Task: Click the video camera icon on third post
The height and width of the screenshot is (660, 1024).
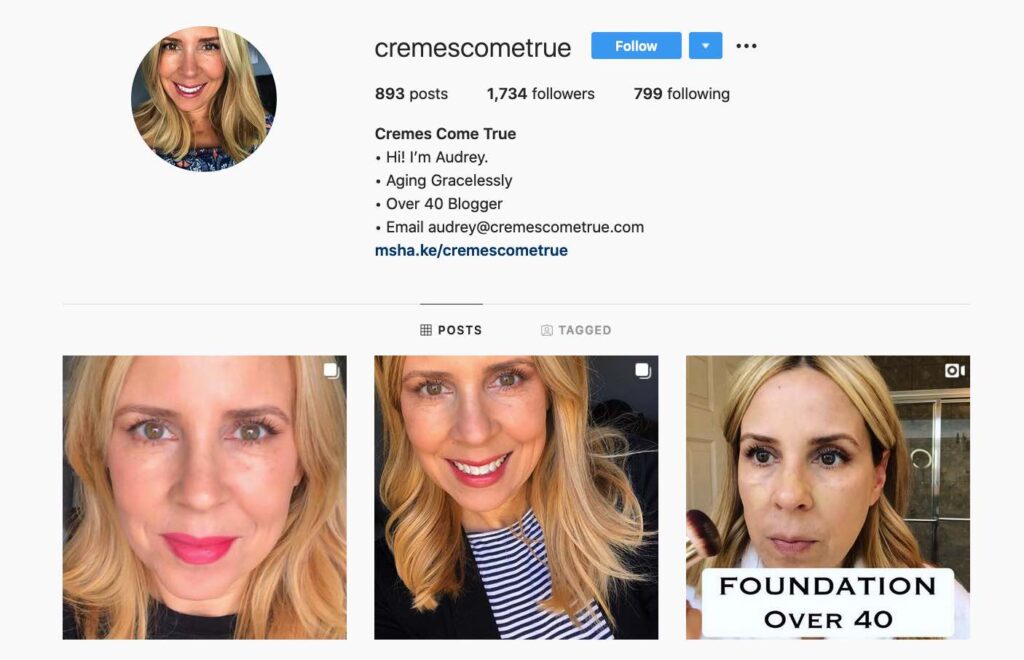Action: 955,371
